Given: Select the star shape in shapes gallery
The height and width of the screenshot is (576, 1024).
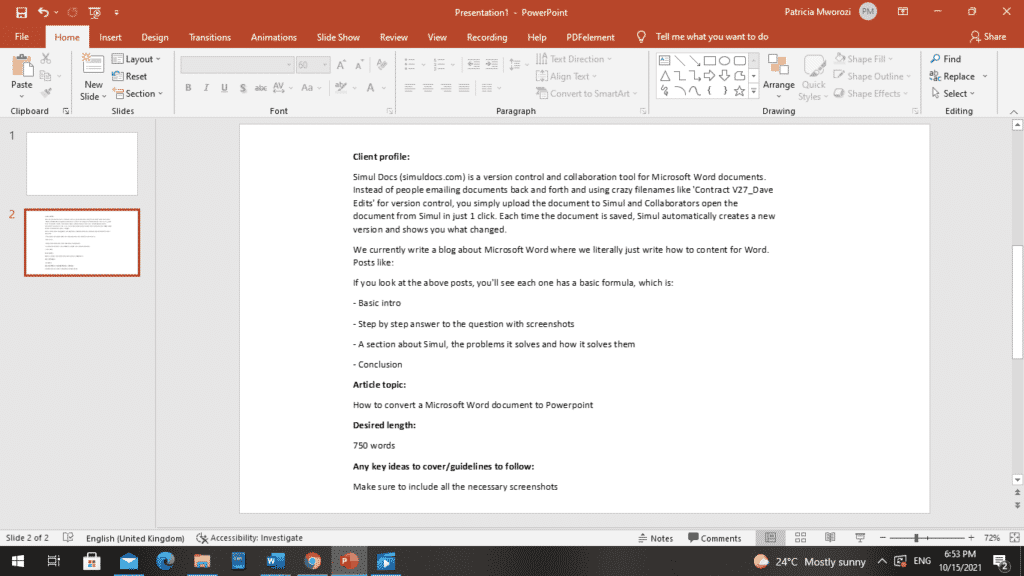Looking at the screenshot, I should [739, 91].
